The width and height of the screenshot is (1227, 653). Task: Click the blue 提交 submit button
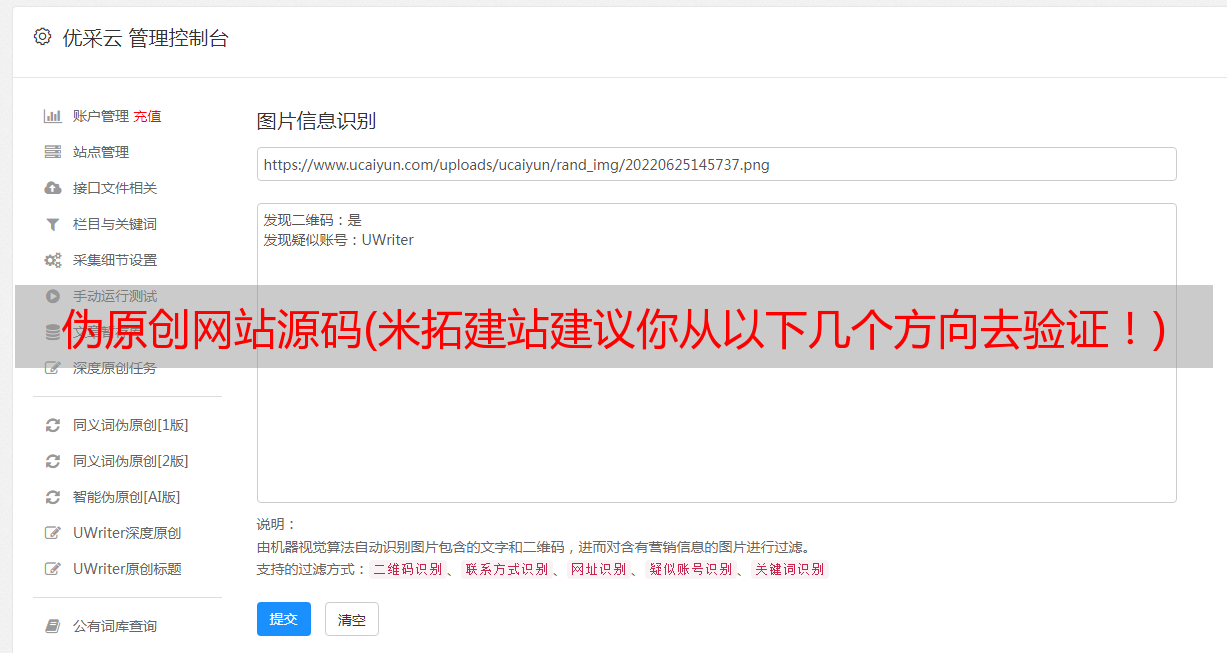pos(284,619)
